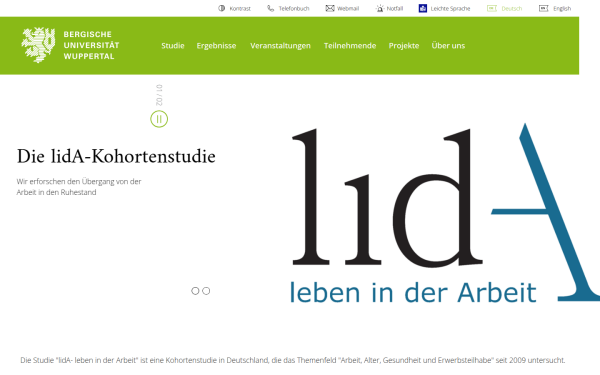Click the 'leben in der Arbeit' tagline
This screenshot has width=600, height=375.
click(413, 293)
